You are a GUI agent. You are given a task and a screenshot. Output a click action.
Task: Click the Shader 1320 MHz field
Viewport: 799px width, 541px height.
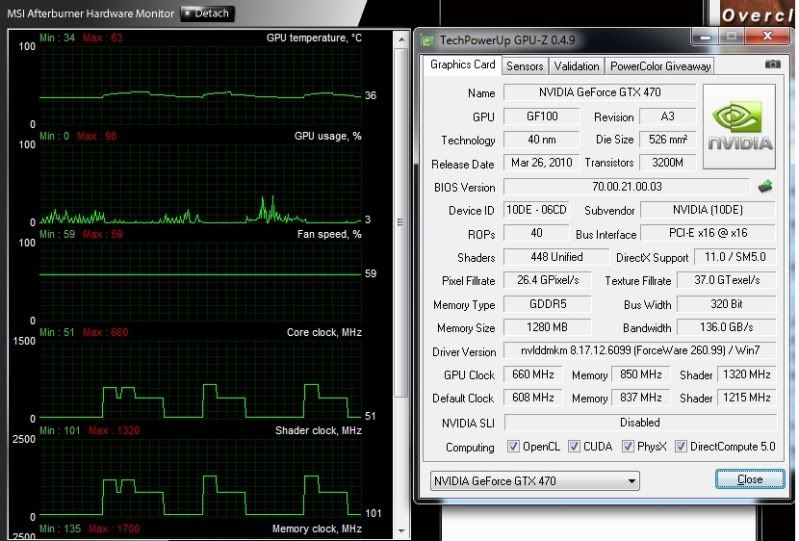coord(747,374)
